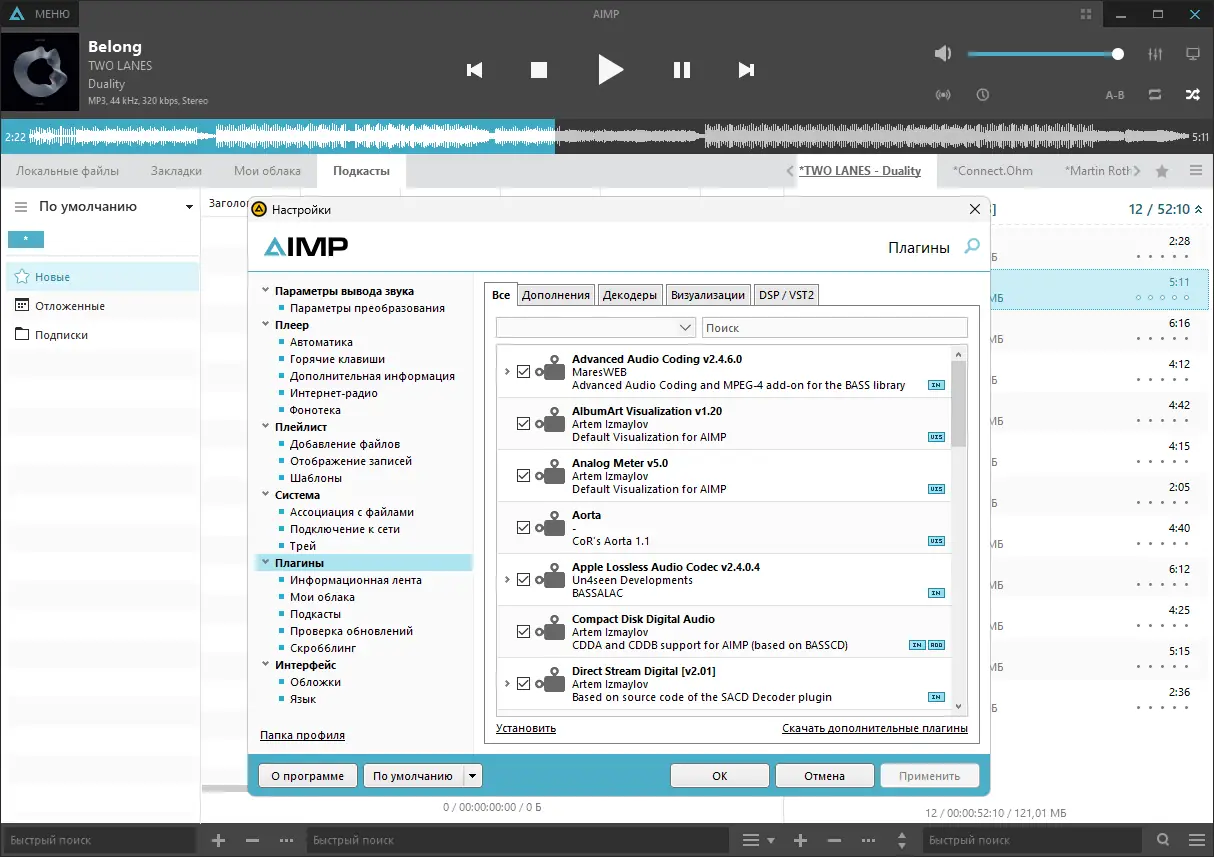Collapse the Плейлист settings section
Image resolution: width=1214 pixels, height=857 pixels.
point(265,427)
